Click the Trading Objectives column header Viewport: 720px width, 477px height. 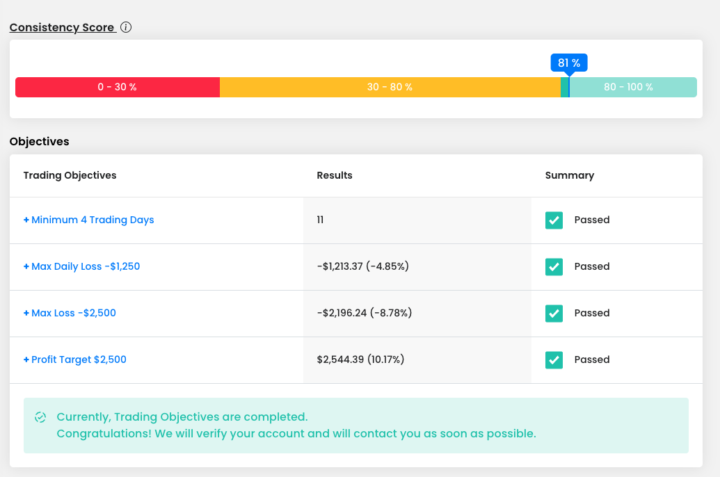click(x=70, y=175)
